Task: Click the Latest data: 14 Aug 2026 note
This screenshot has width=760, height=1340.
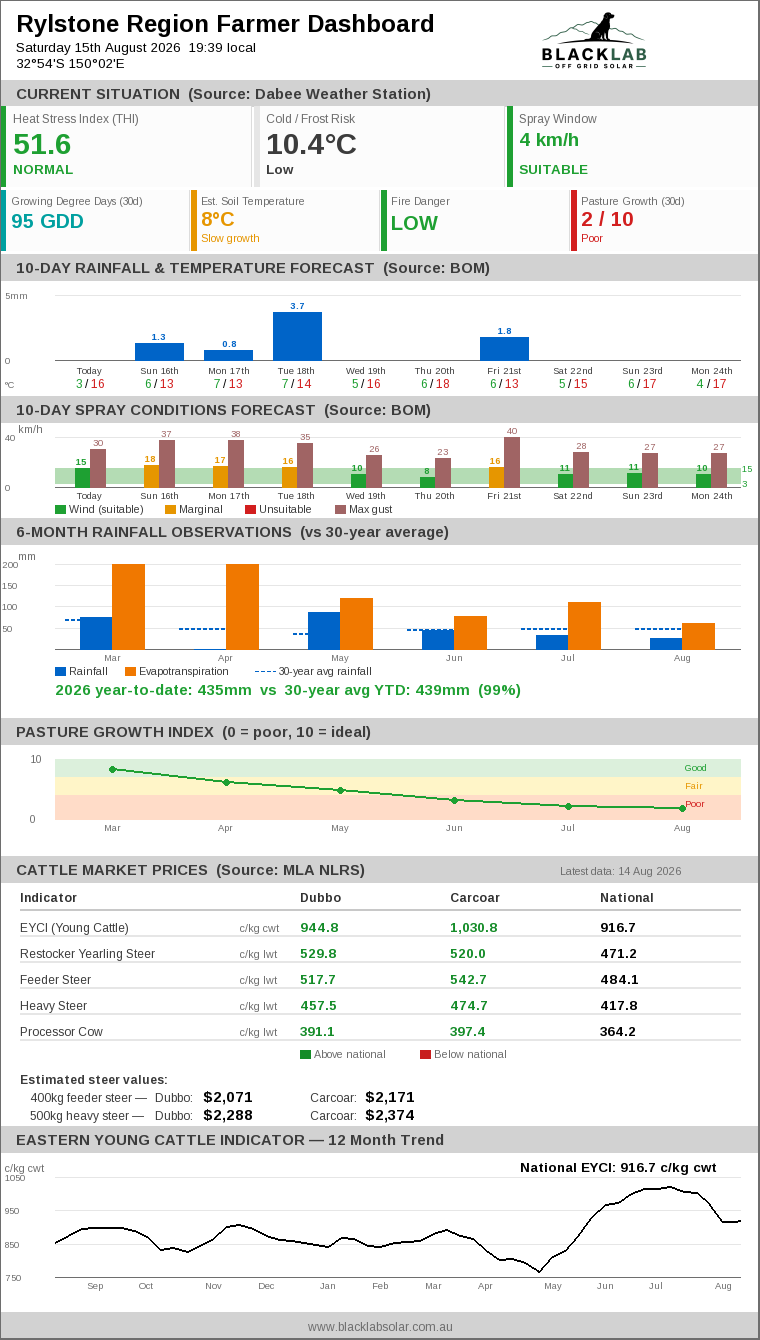Action: 620,871
